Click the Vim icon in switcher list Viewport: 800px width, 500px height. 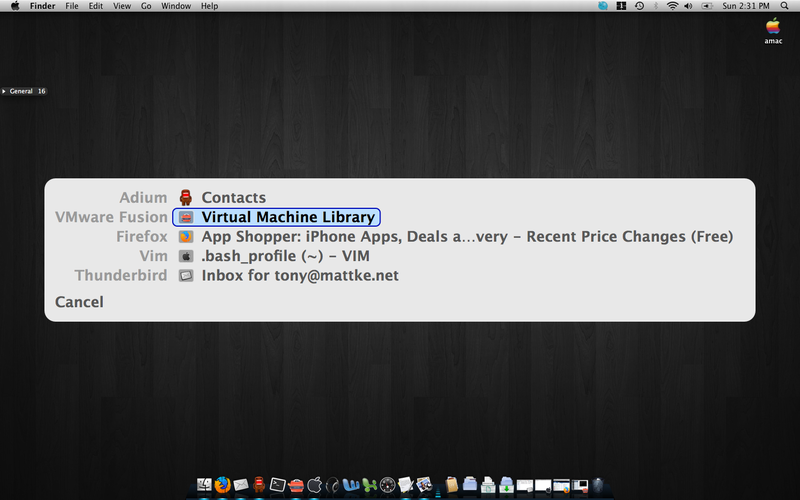186,256
